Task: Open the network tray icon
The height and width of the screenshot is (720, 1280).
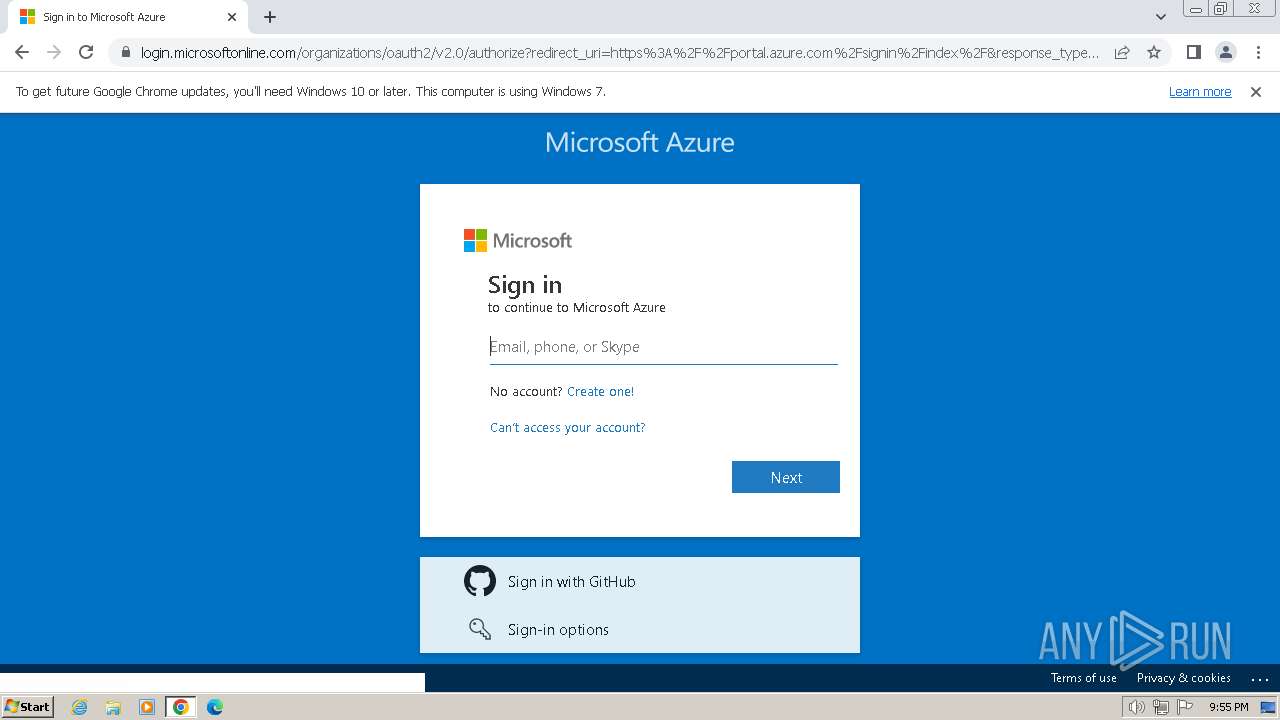Action: point(1160,707)
